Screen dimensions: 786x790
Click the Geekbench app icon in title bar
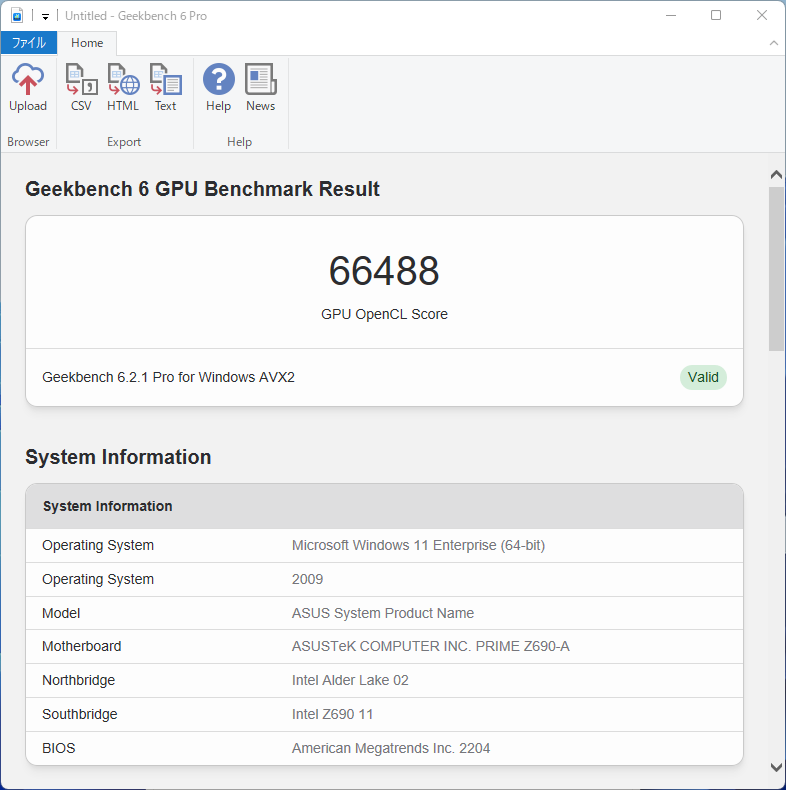pyautogui.click(x=17, y=15)
